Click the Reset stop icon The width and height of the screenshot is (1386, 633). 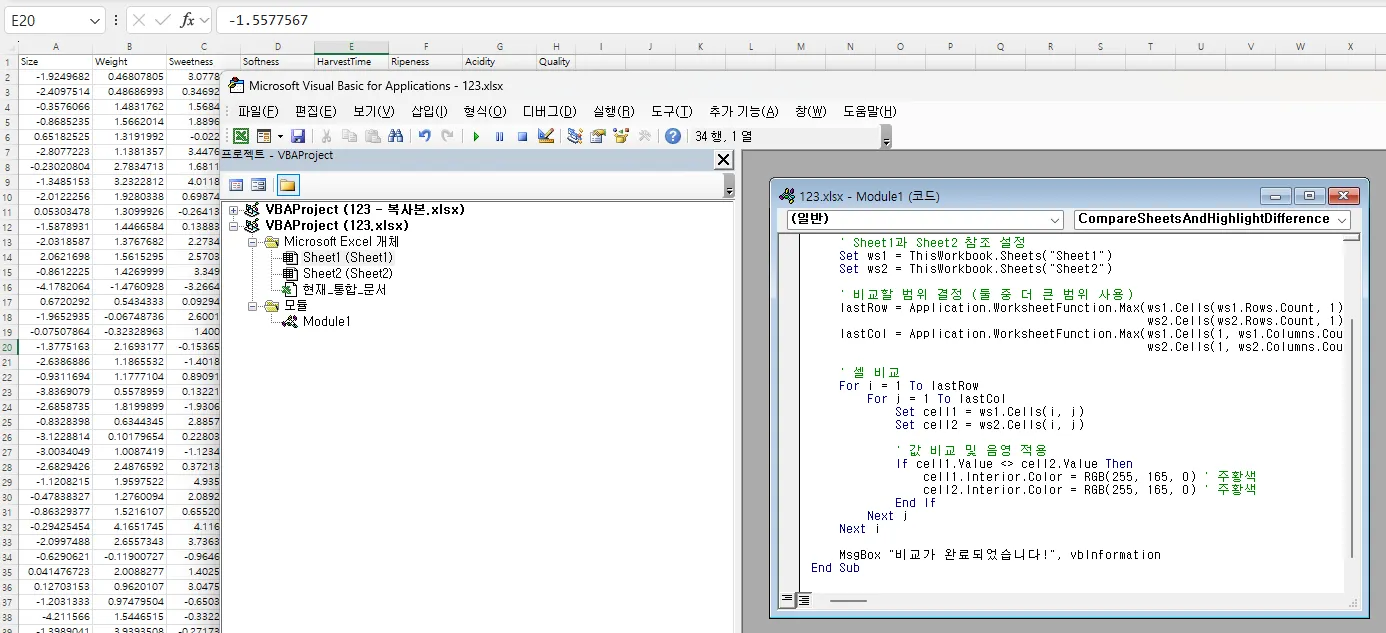pyautogui.click(x=522, y=136)
